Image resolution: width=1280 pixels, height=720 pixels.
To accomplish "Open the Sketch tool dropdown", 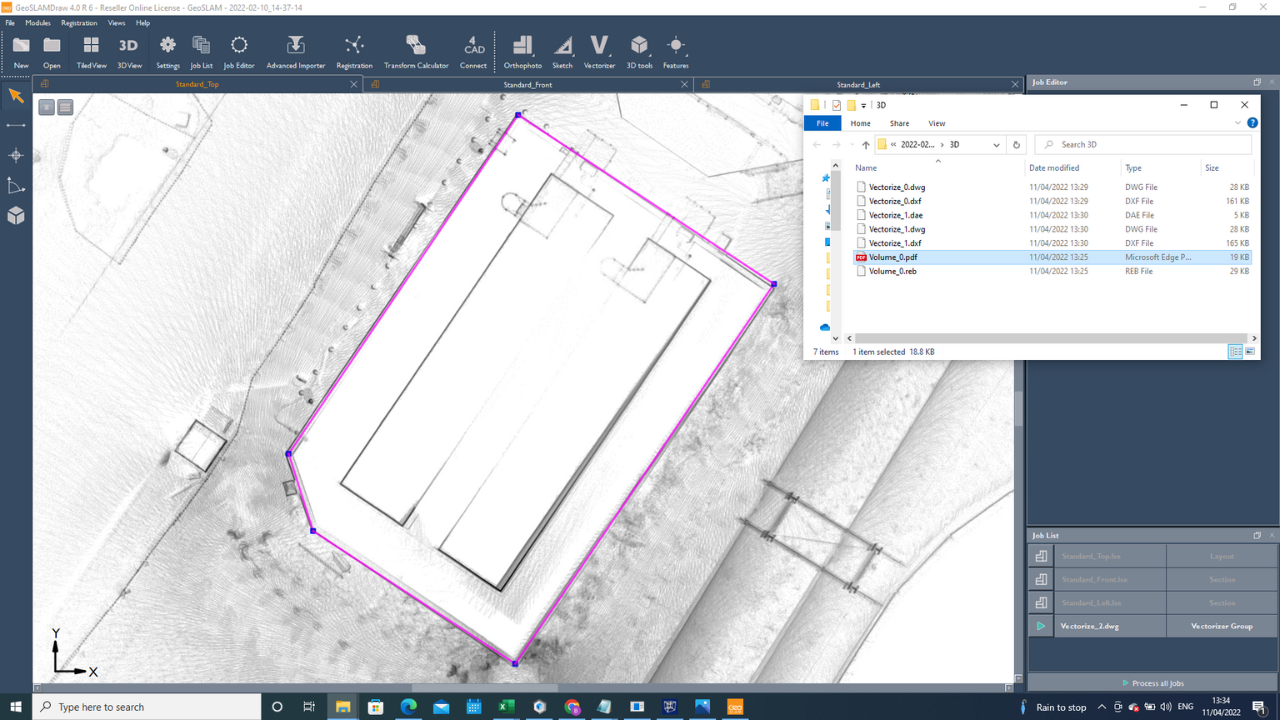I will (563, 51).
